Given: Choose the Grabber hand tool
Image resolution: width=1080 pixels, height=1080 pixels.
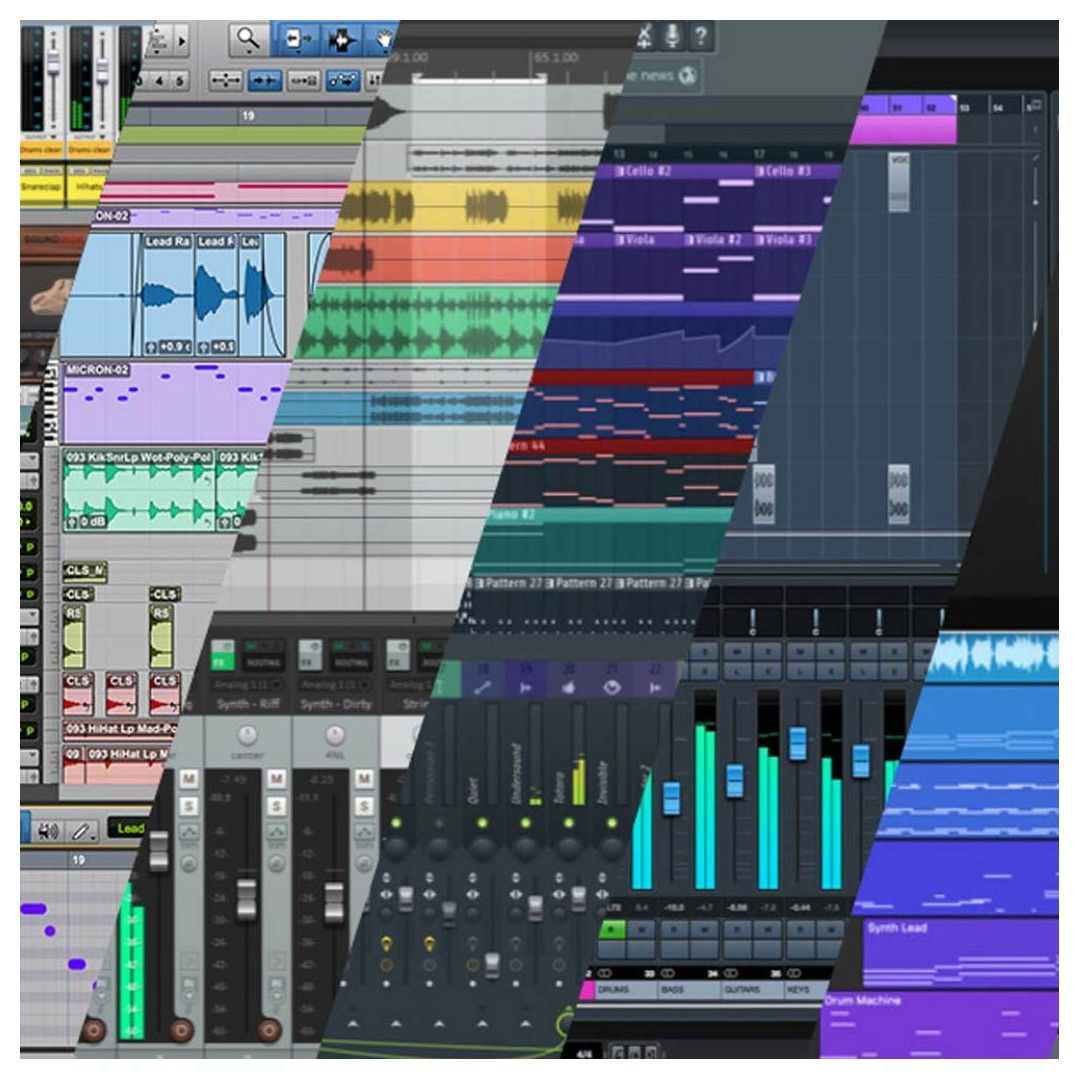Looking at the screenshot, I should point(382,40).
